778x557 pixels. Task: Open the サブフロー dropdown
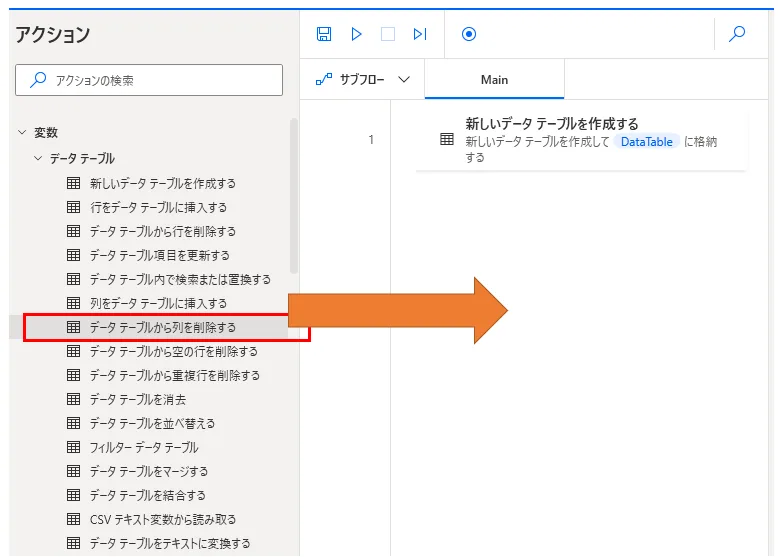[362, 80]
